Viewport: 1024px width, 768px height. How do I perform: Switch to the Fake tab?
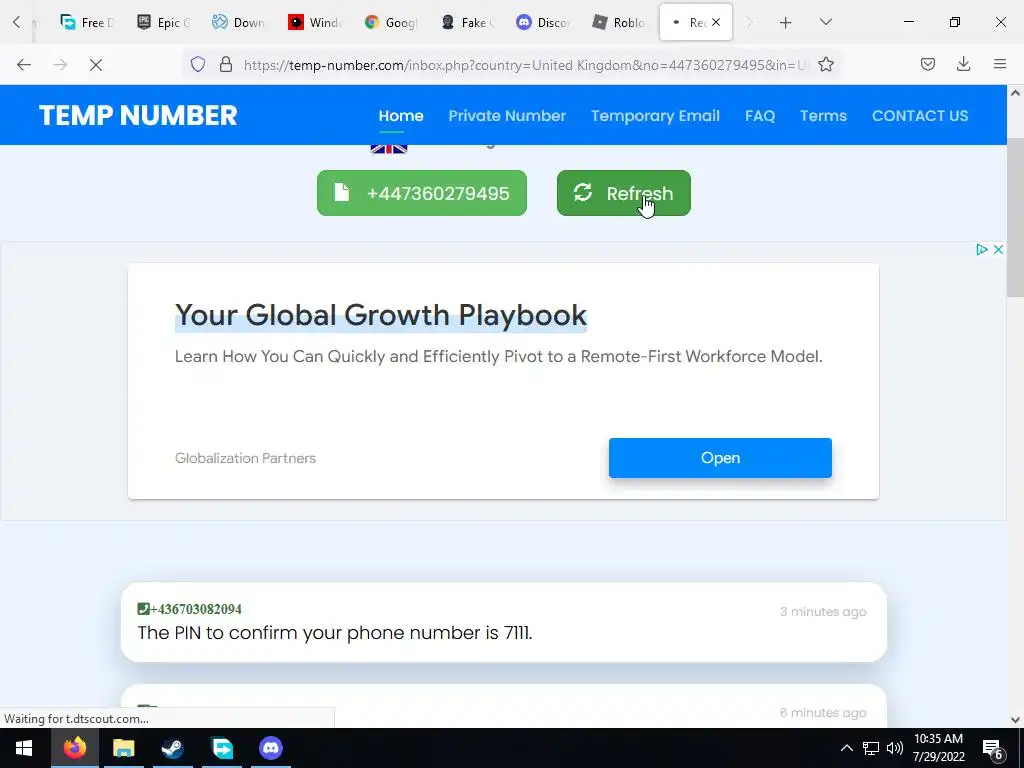467,22
